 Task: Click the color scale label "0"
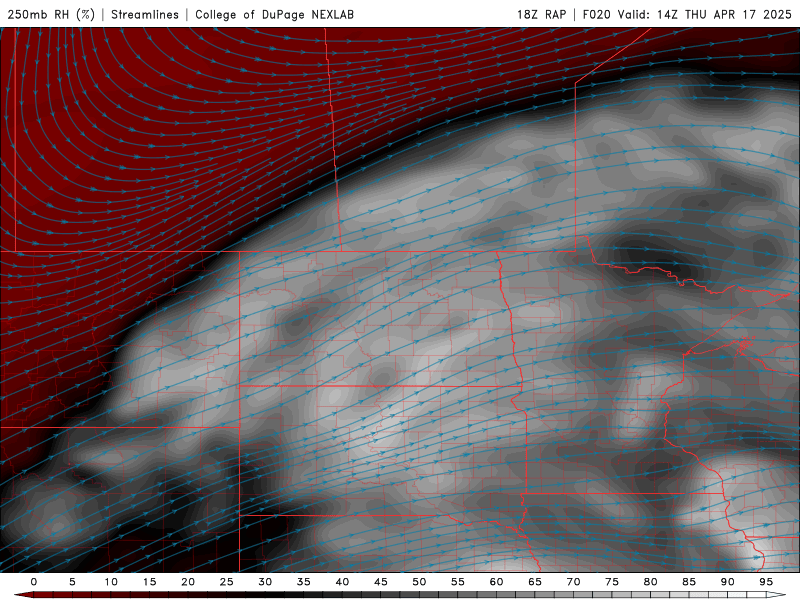coord(34,582)
